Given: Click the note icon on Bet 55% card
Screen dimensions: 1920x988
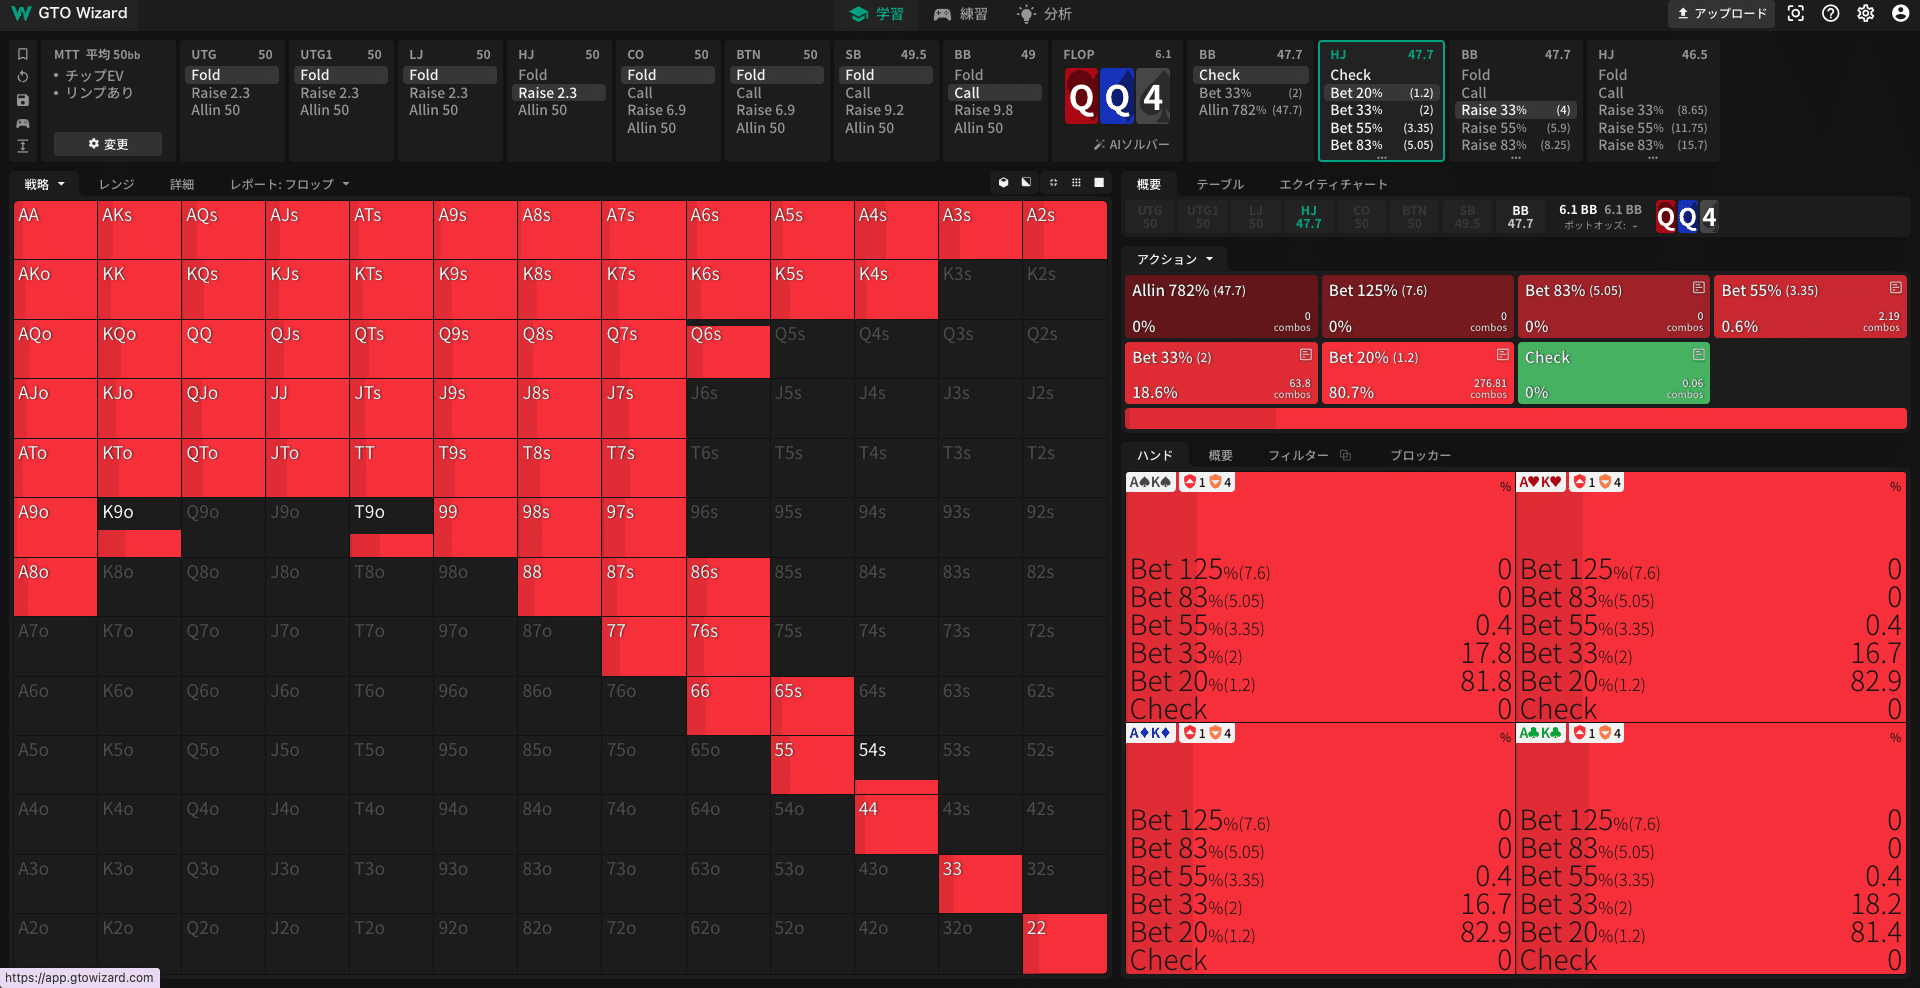Looking at the screenshot, I should 1895,288.
